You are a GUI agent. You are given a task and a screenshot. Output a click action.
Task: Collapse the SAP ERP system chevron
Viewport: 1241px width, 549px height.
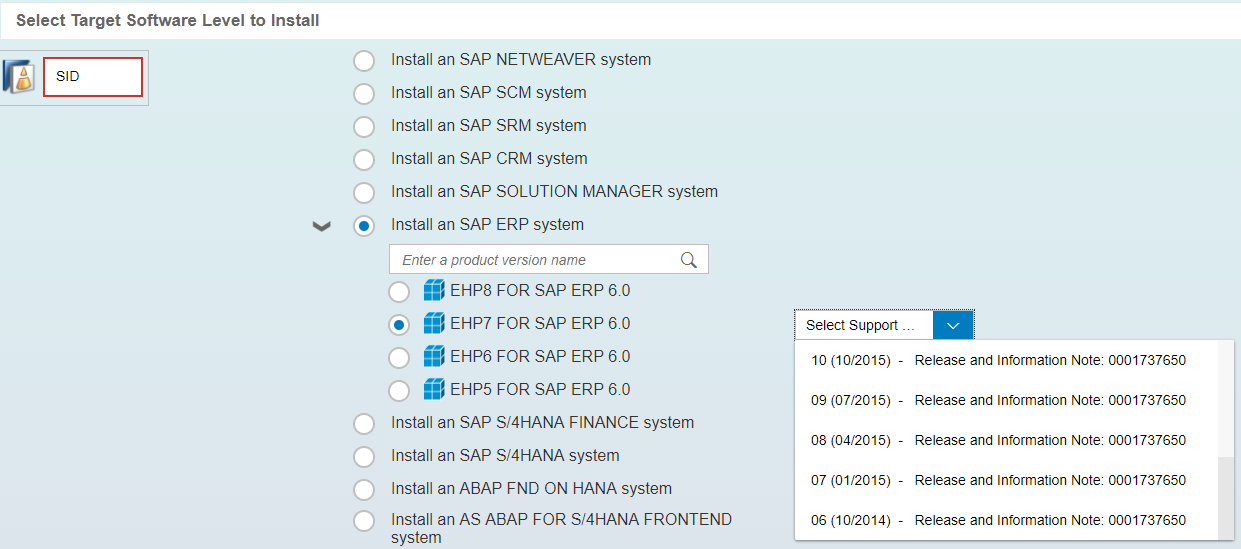322,227
